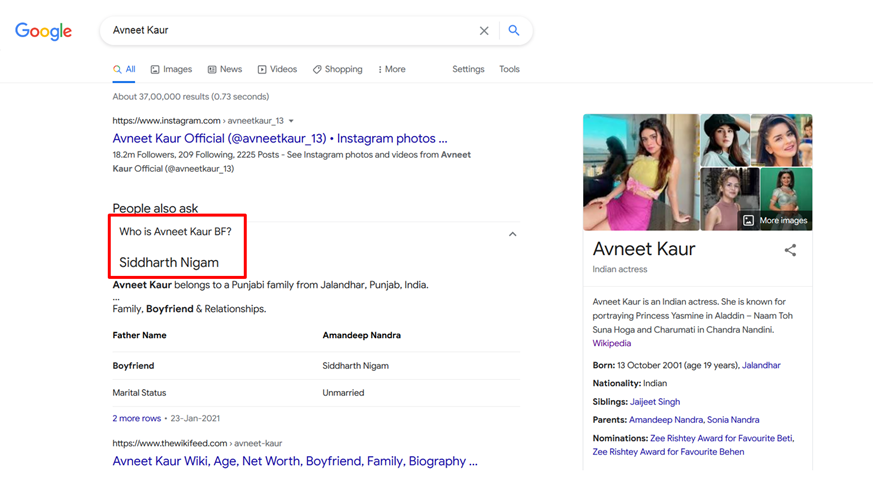873x489 pixels.
Task: Open the Shopping tab
Action: 337,69
